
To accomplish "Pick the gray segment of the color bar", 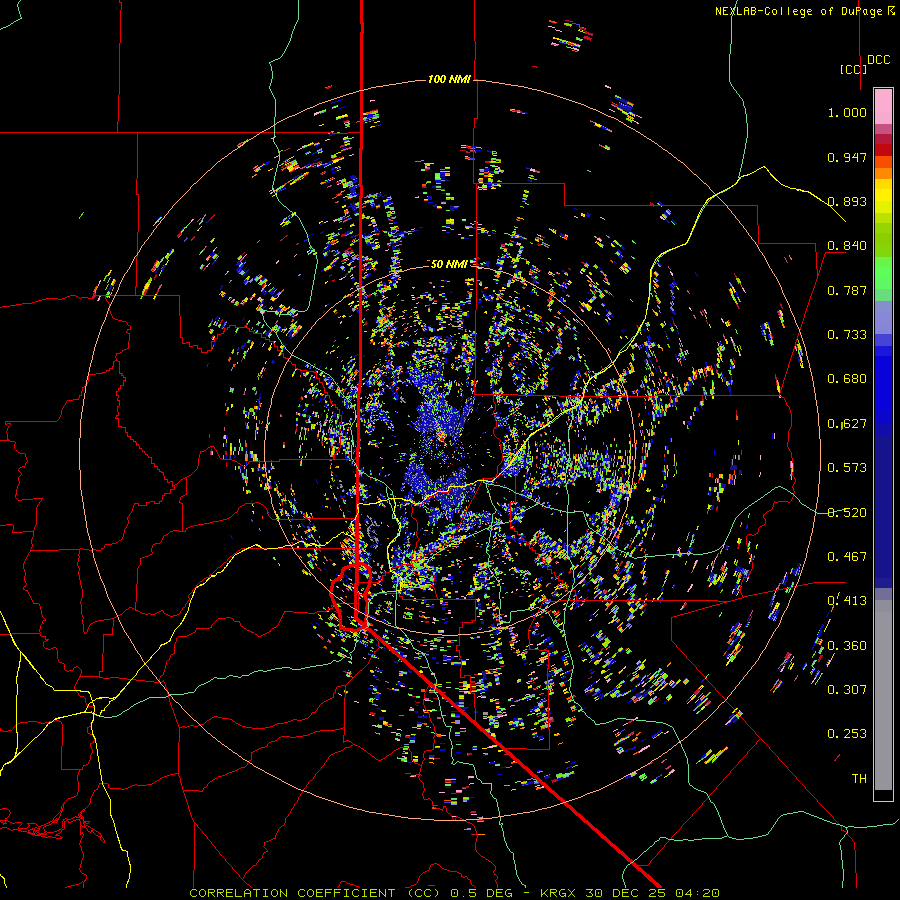I will [883, 695].
